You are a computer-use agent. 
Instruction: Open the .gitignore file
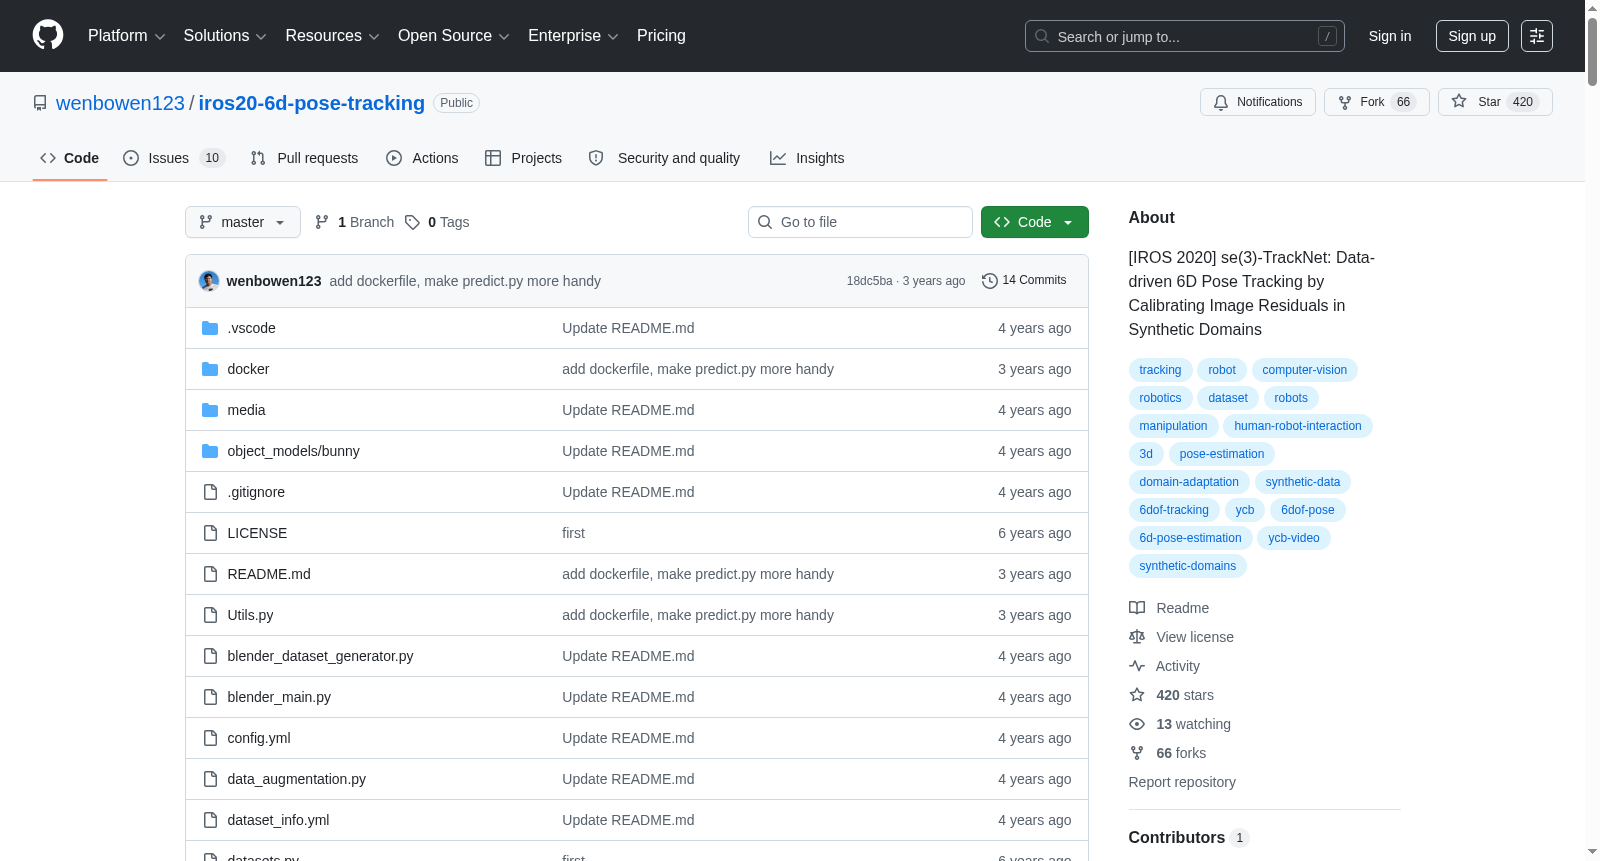tap(256, 492)
